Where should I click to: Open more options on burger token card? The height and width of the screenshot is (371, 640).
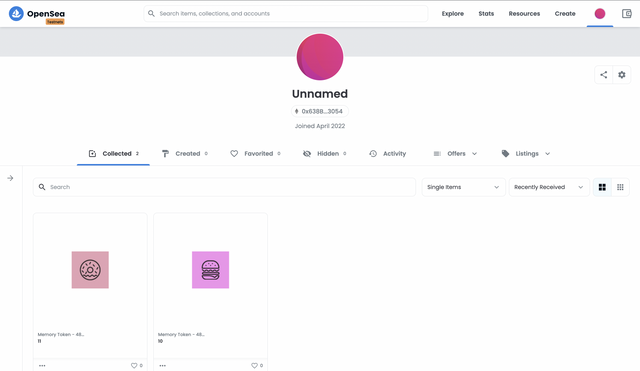162,365
